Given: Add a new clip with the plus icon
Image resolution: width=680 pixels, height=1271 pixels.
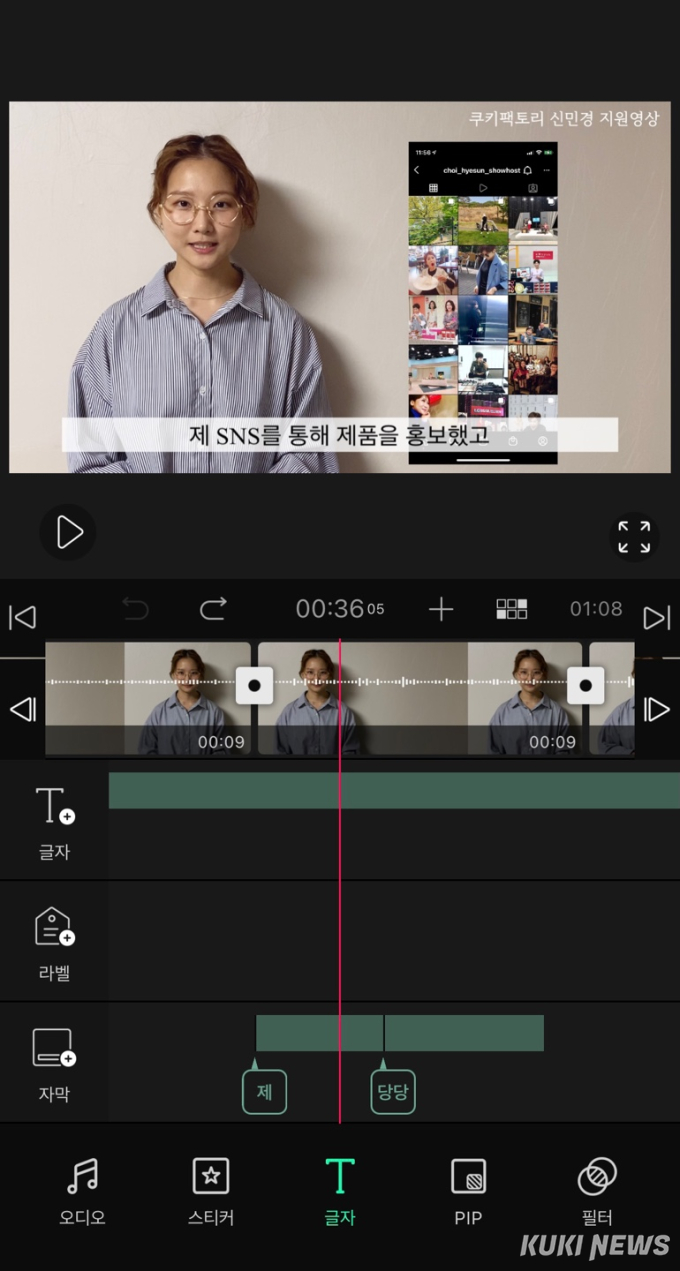Looking at the screenshot, I should pyautogui.click(x=441, y=609).
